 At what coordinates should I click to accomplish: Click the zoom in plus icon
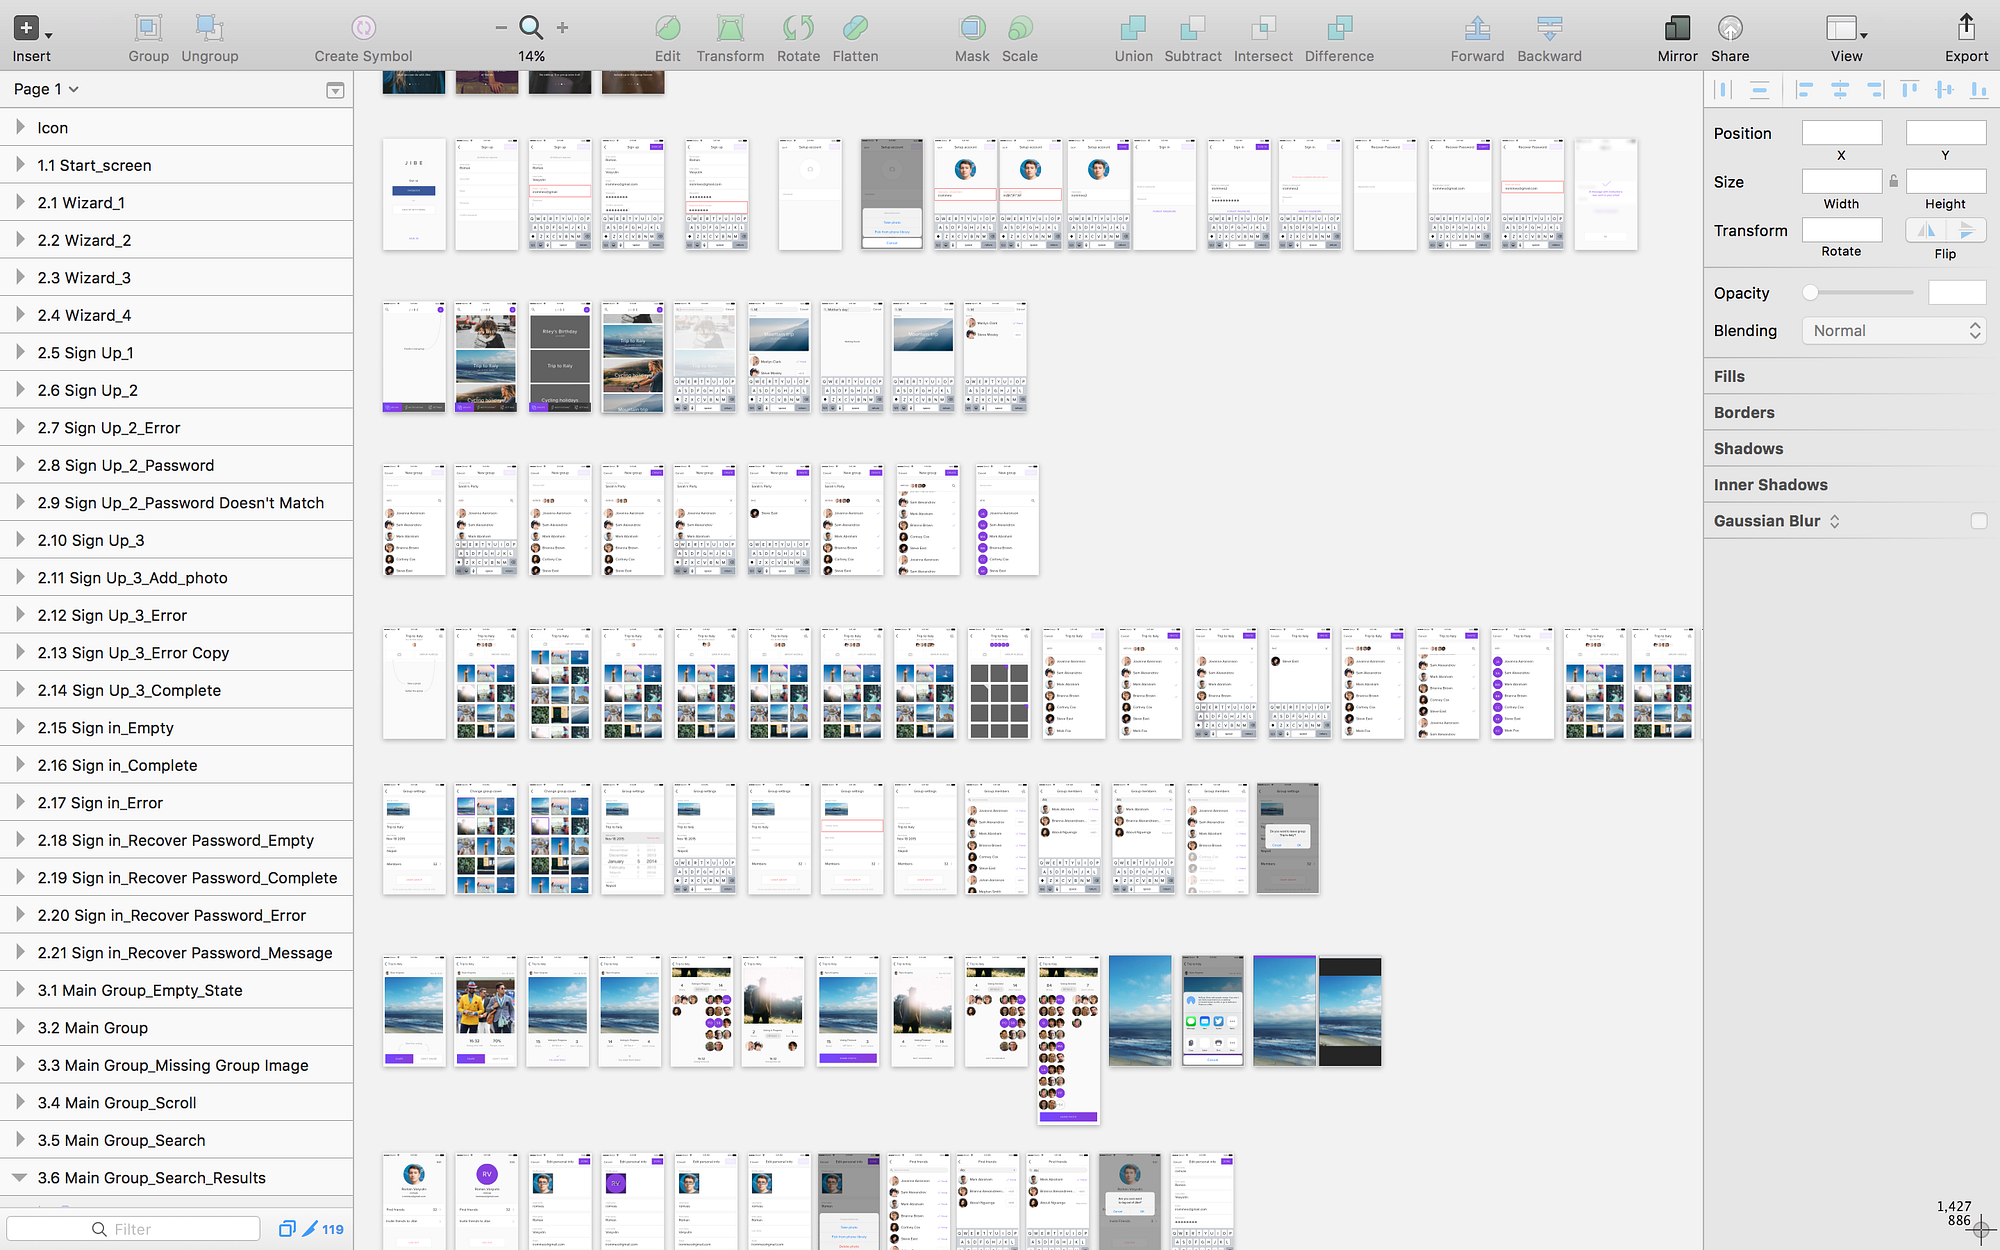point(563,28)
